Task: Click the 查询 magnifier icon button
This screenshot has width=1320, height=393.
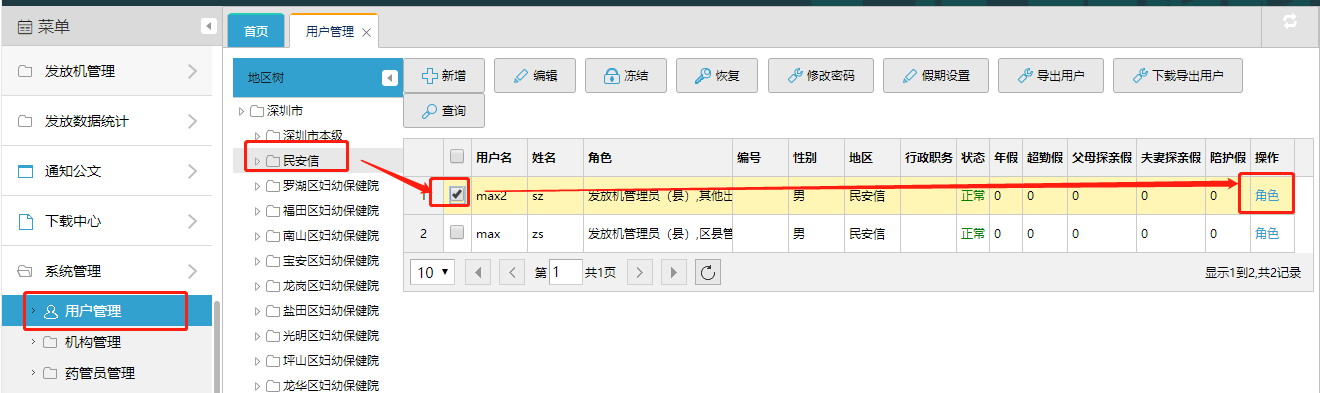Action: (x=444, y=111)
